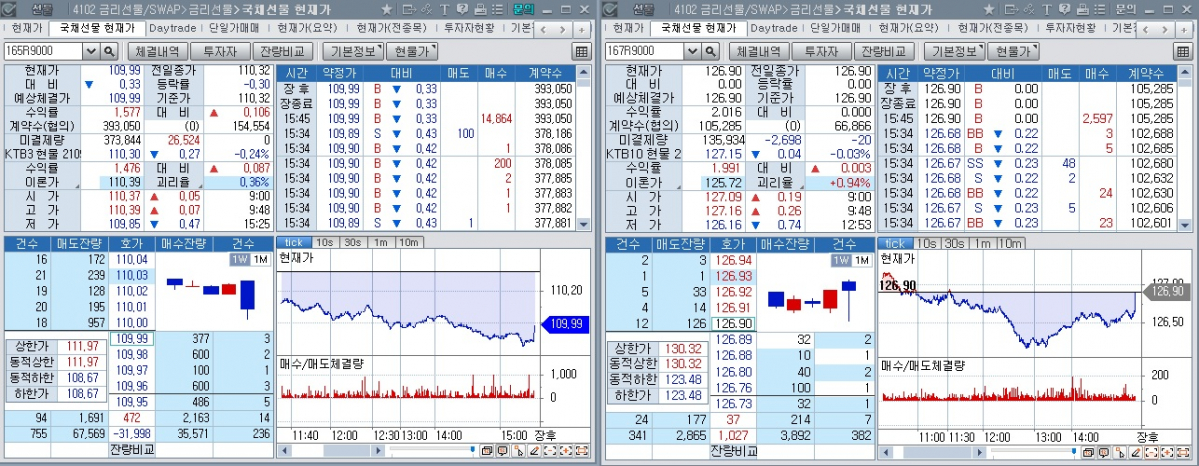Switch left chart to 1m interval
Screen dimensions: 1199x466
point(380,243)
